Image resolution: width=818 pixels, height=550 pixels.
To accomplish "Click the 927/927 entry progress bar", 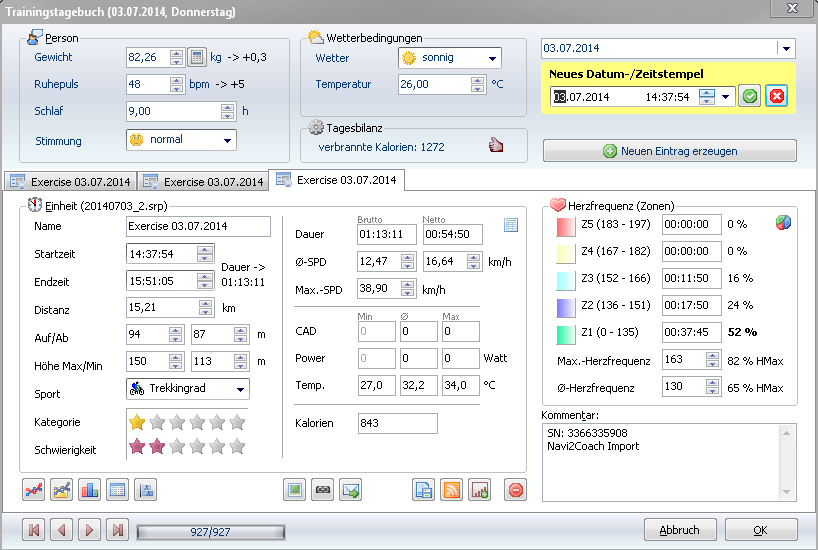I will click(x=211, y=532).
